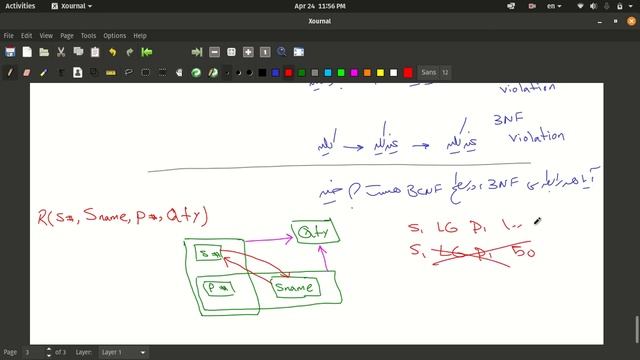Activate the Vertical Space tool
The width and height of the screenshot is (640, 360).
pos(162,73)
